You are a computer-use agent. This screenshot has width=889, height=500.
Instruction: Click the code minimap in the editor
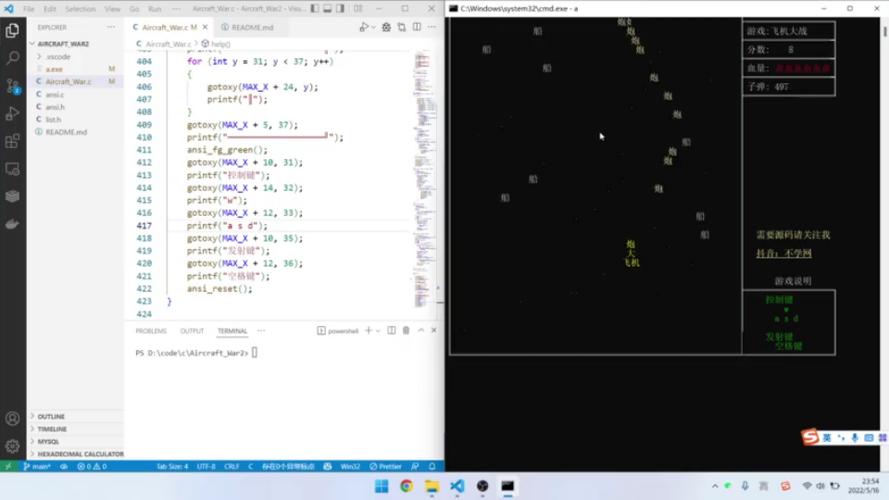click(422, 181)
